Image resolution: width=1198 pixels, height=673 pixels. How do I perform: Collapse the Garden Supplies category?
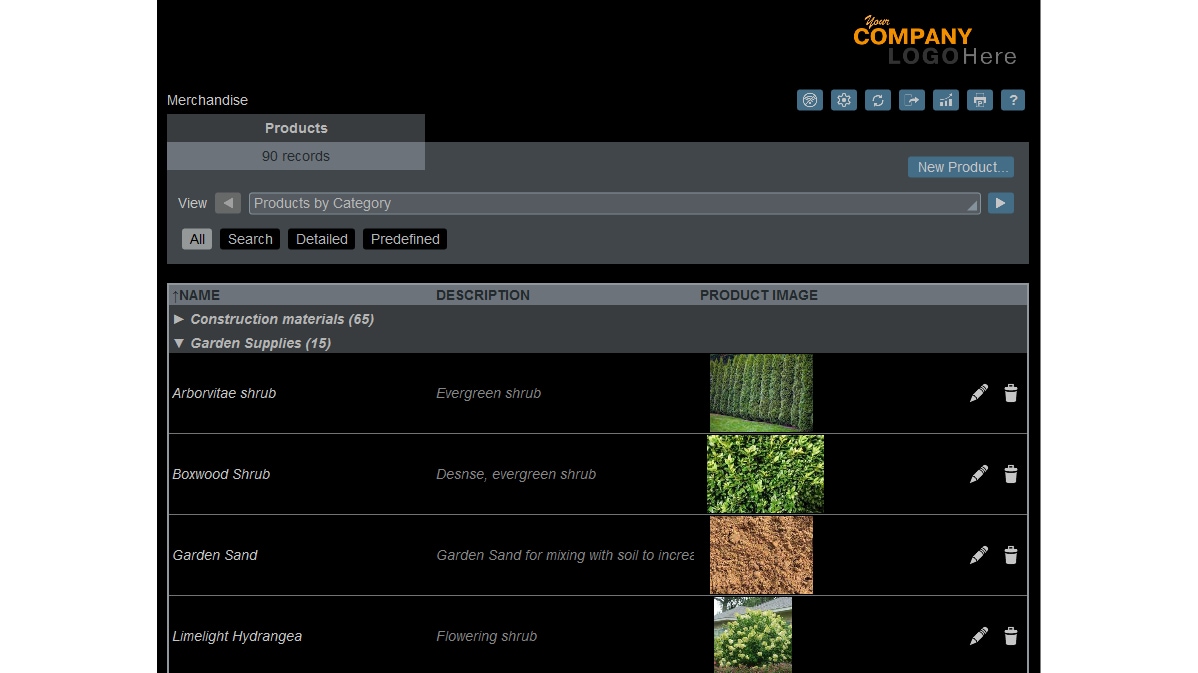pos(179,343)
